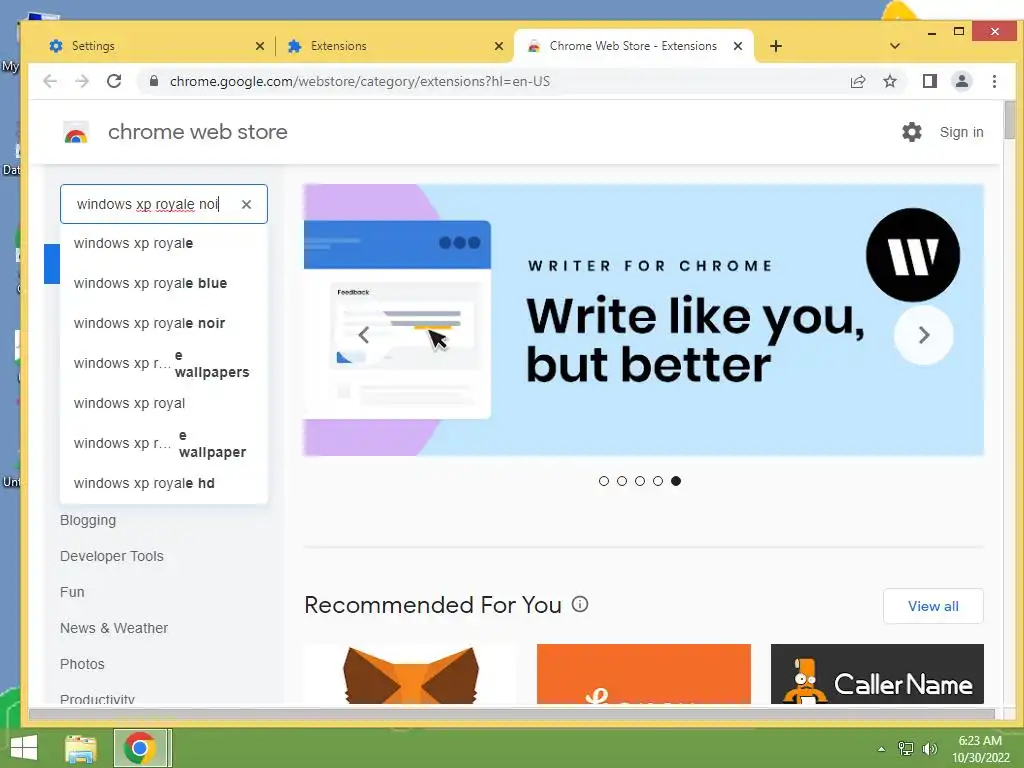Select the third carousel dot
The width and height of the screenshot is (1024, 768).
click(640, 481)
